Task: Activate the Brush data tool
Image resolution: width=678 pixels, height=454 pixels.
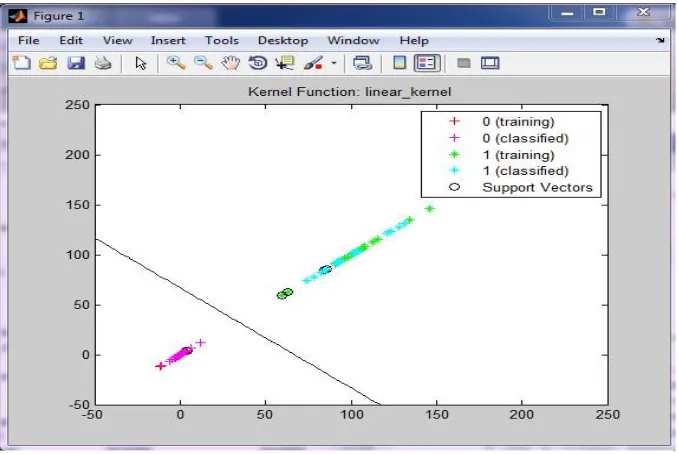Action: (x=313, y=63)
